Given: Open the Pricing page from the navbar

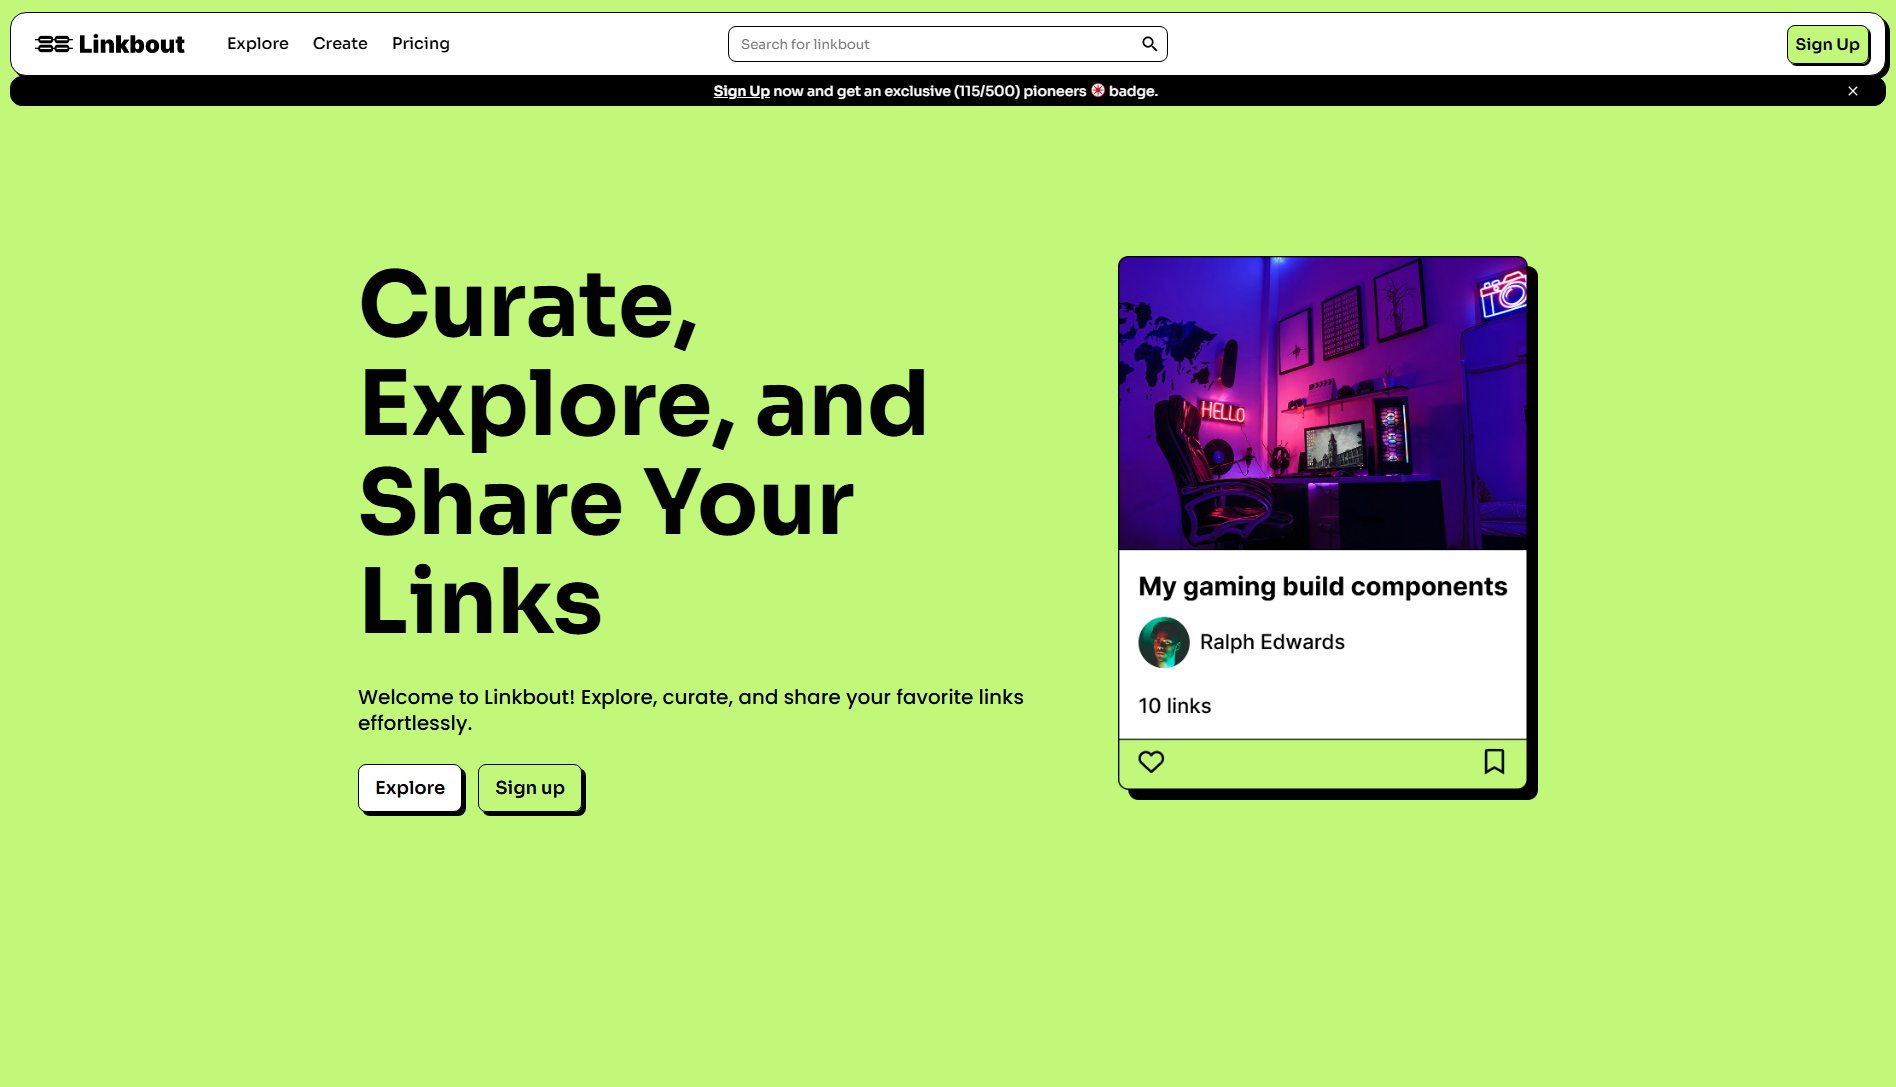Looking at the screenshot, I should (421, 43).
